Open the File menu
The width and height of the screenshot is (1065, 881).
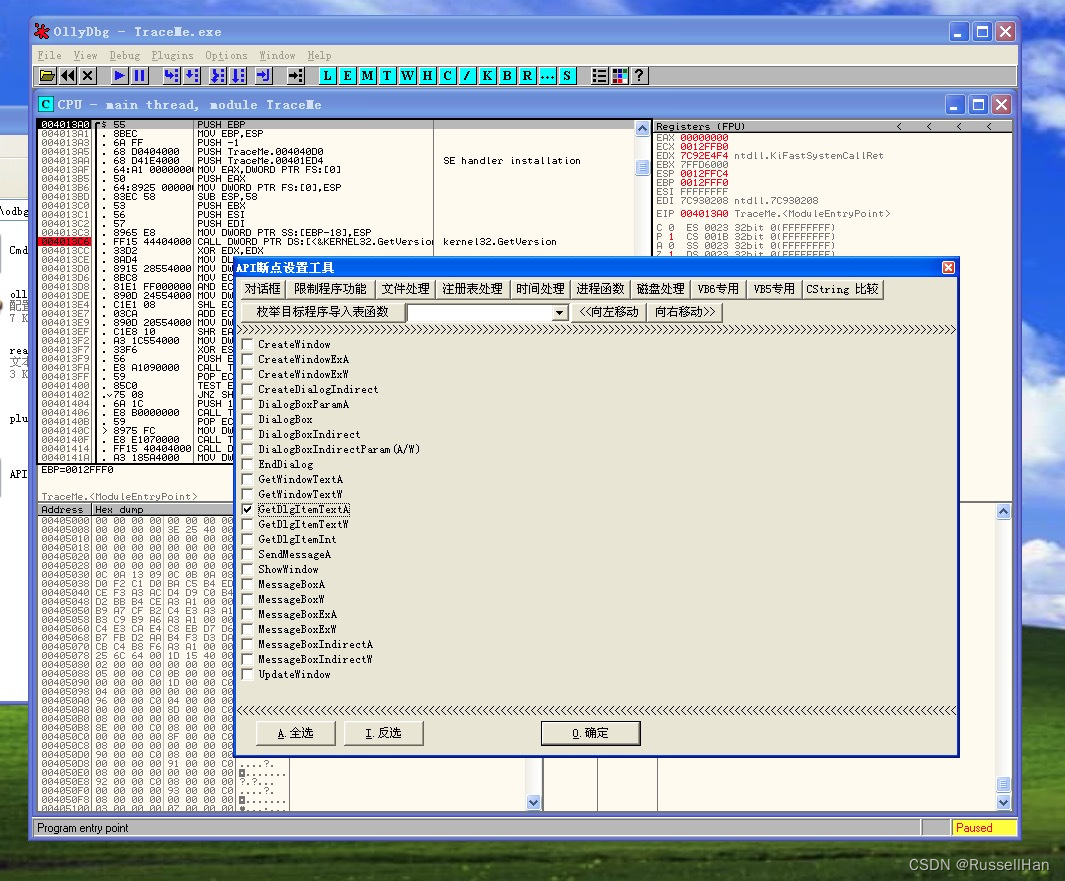tap(50, 56)
